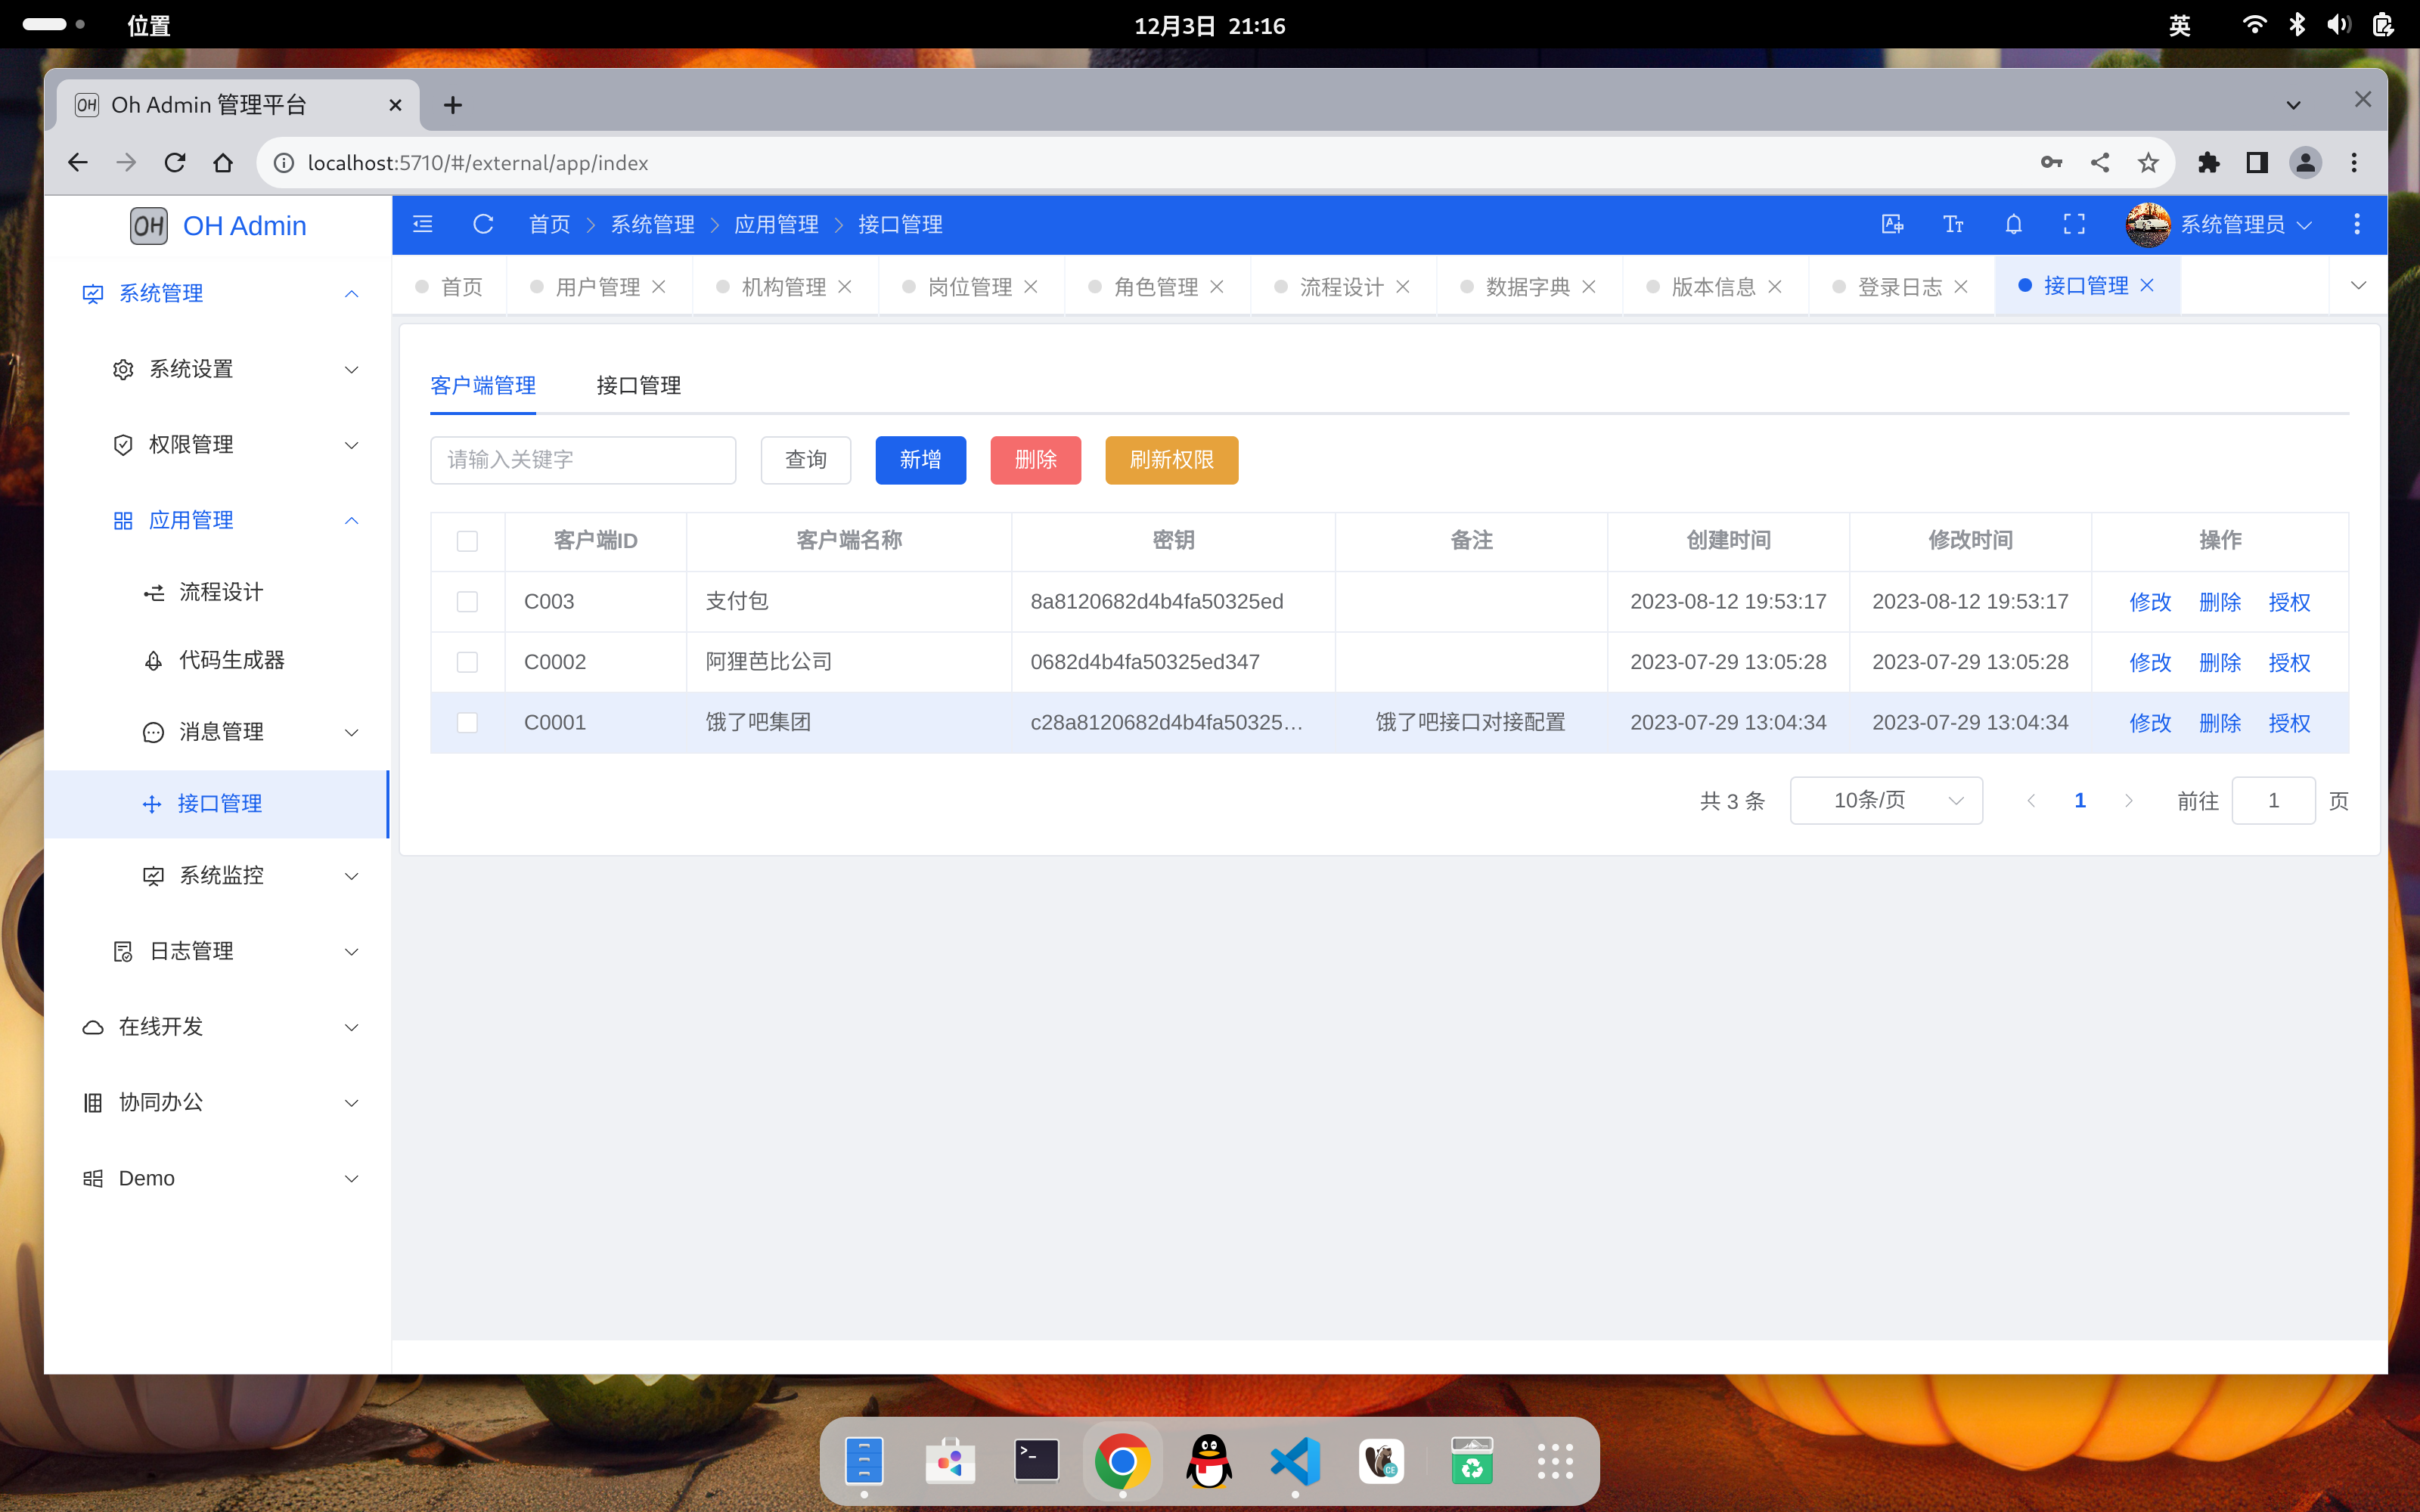Viewport: 2420px width, 1512px height.
Task: Show all applications grid in the dock
Action: [1555, 1461]
